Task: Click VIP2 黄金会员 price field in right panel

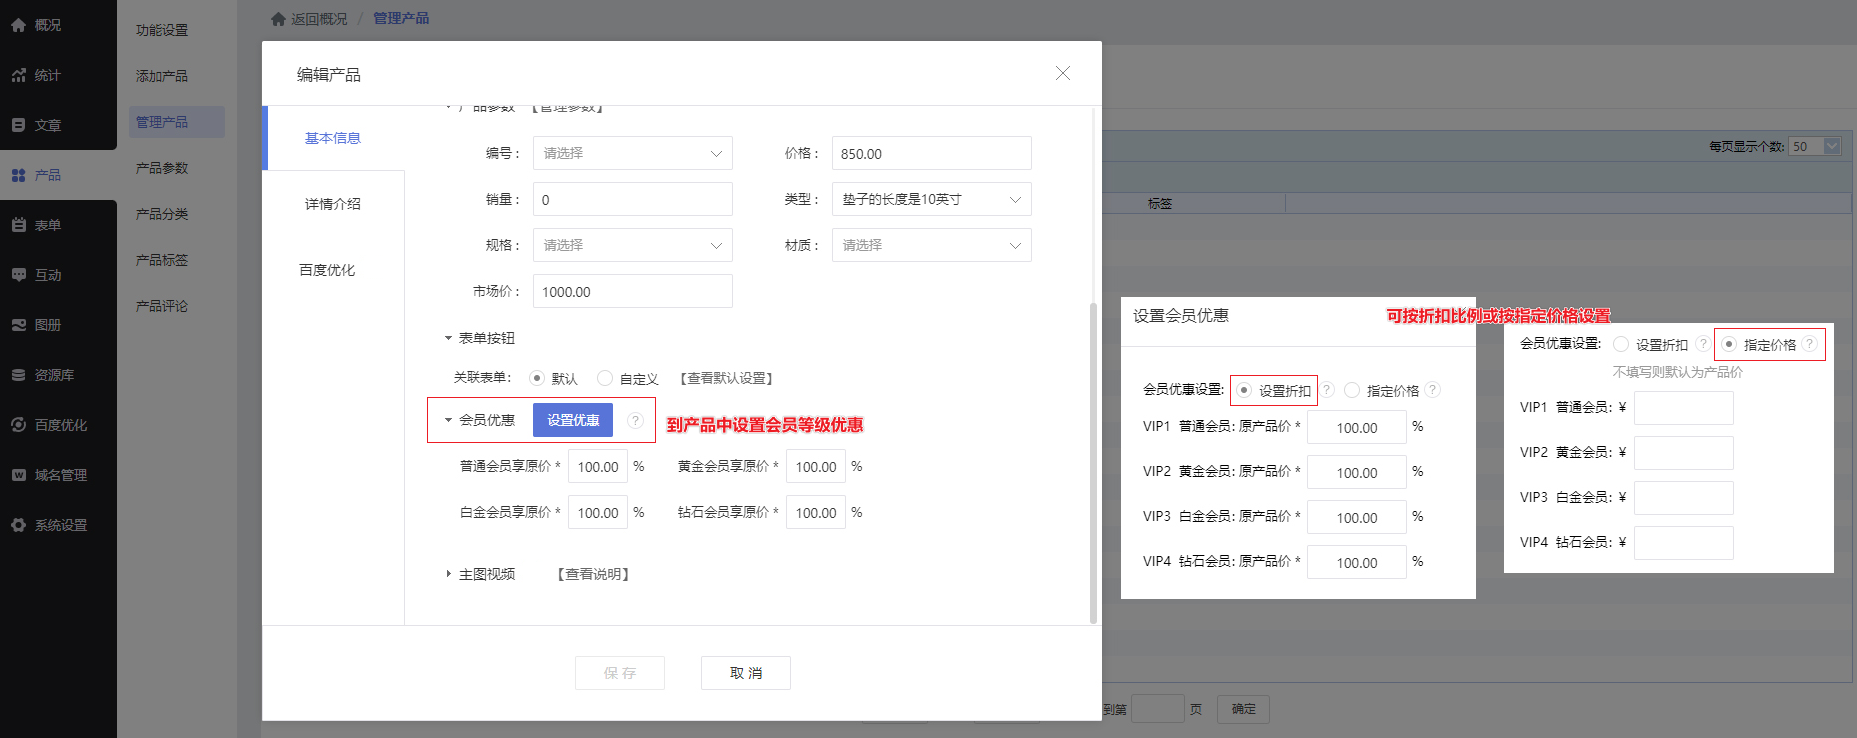Action: coord(1684,453)
